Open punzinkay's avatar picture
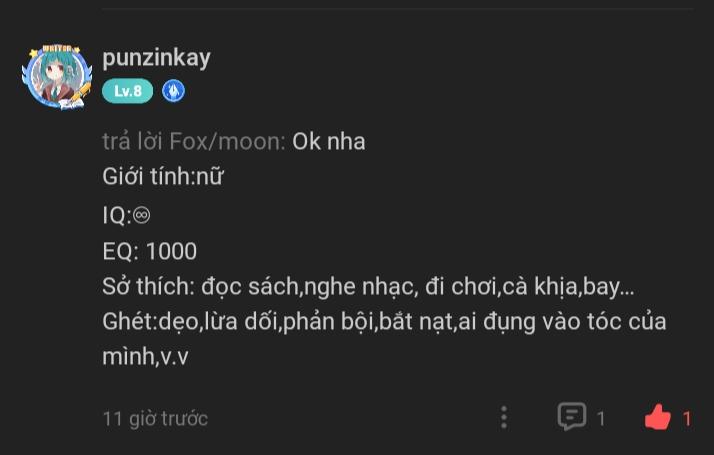The width and height of the screenshot is (714, 455). pyautogui.click(x=57, y=77)
